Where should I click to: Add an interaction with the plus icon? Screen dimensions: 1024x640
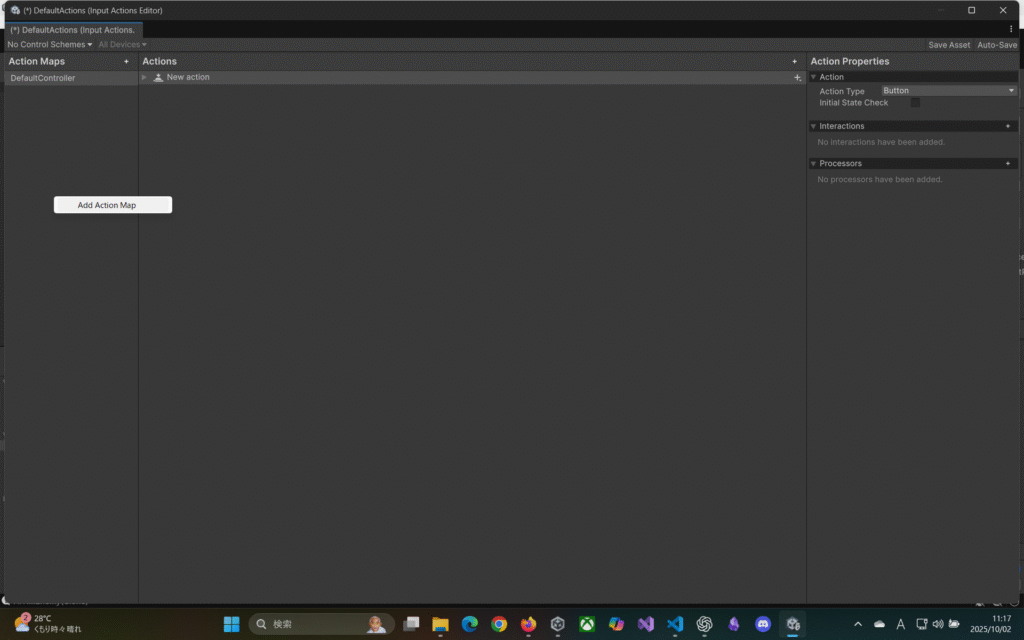click(x=1007, y=126)
